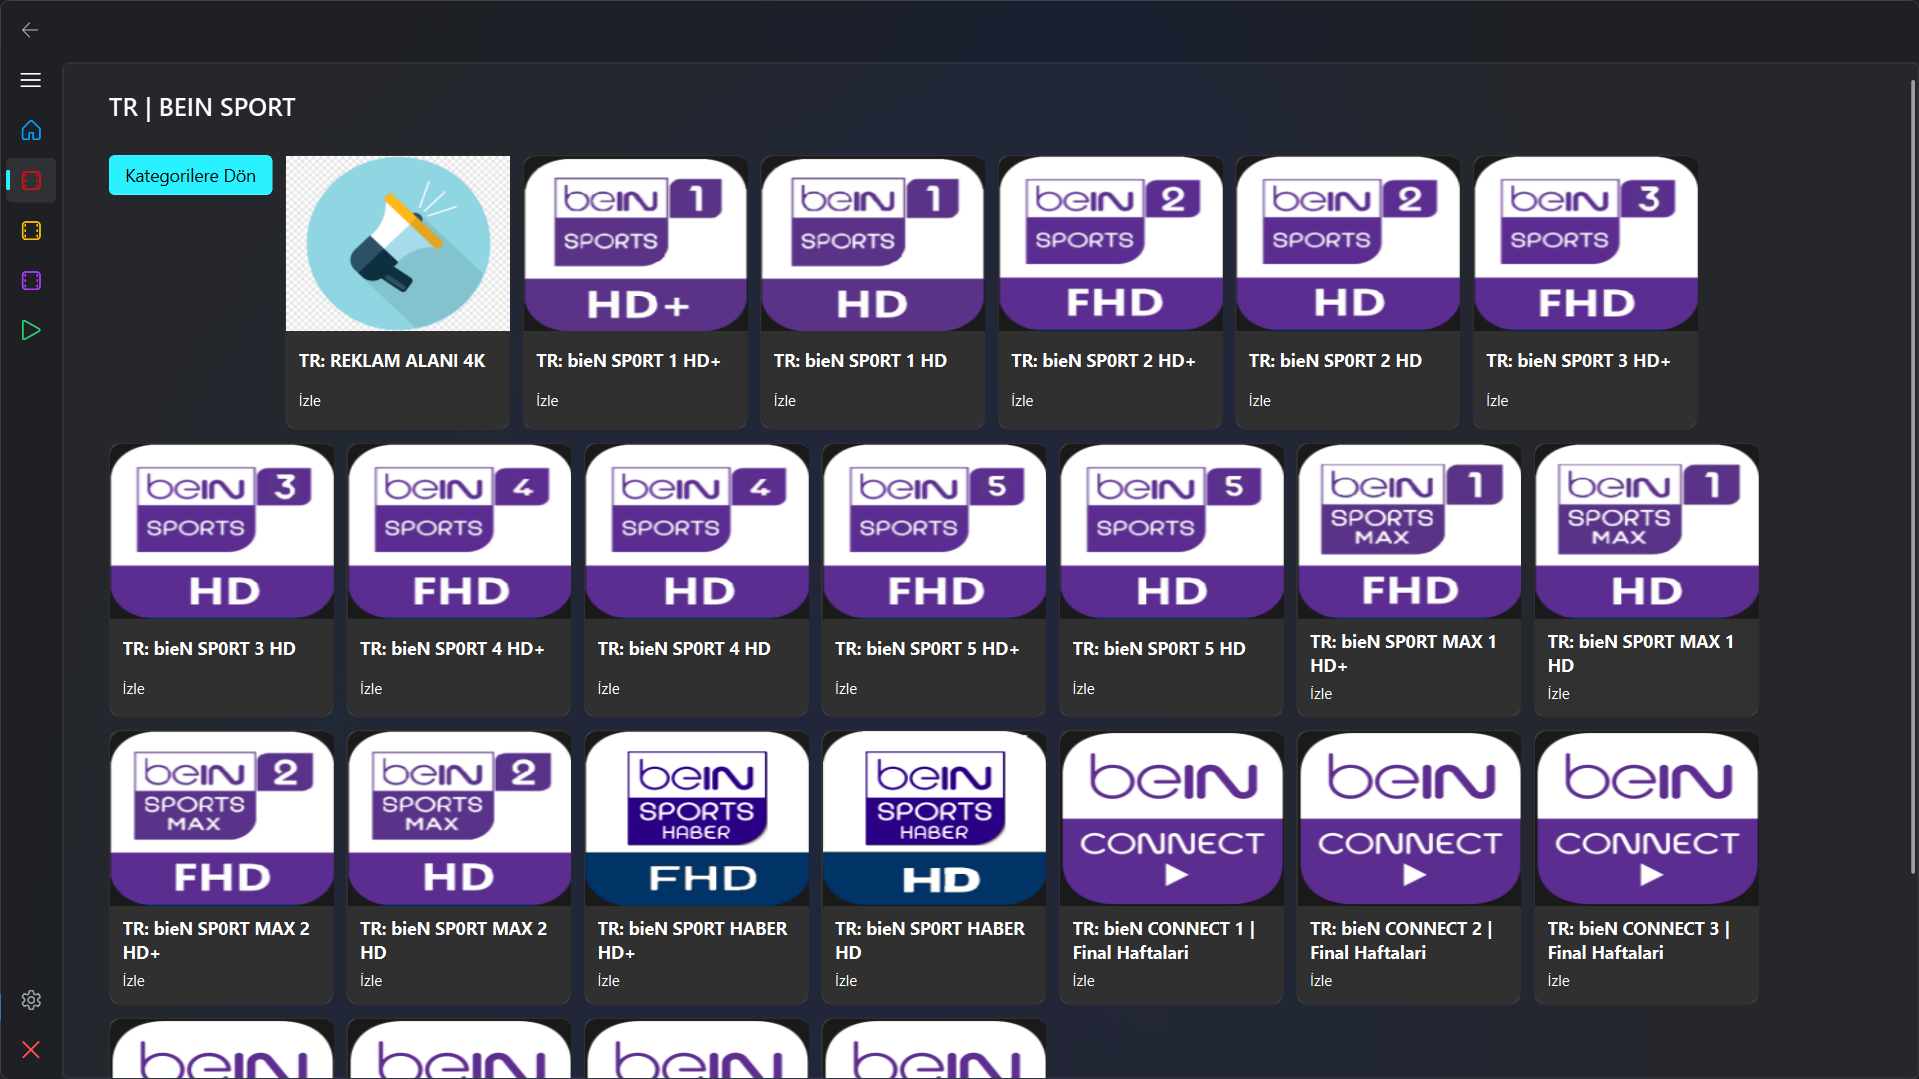This screenshot has height=1079, width=1919.
Task: Open the bieN CONNECT 1 channel thumbnail
Action: (x=1171, y=818)
